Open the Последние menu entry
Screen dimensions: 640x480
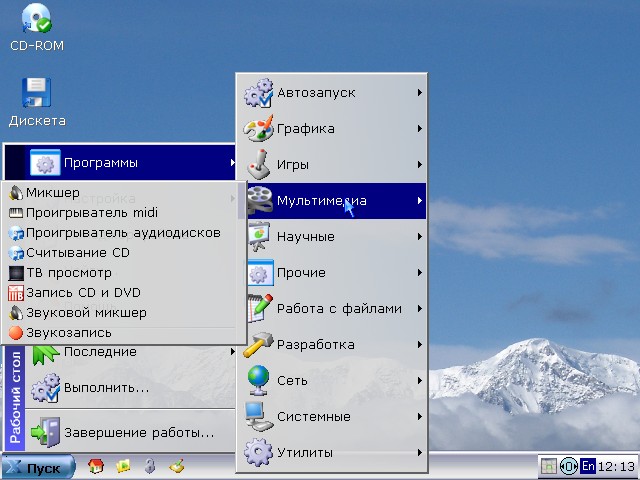pos(131,352)
